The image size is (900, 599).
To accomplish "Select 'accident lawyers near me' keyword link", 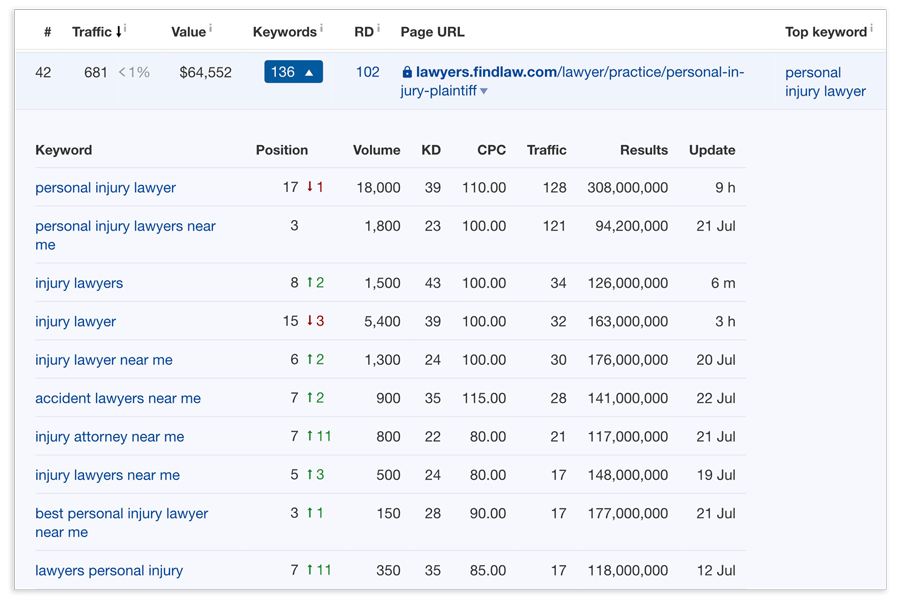I will 118,398.
